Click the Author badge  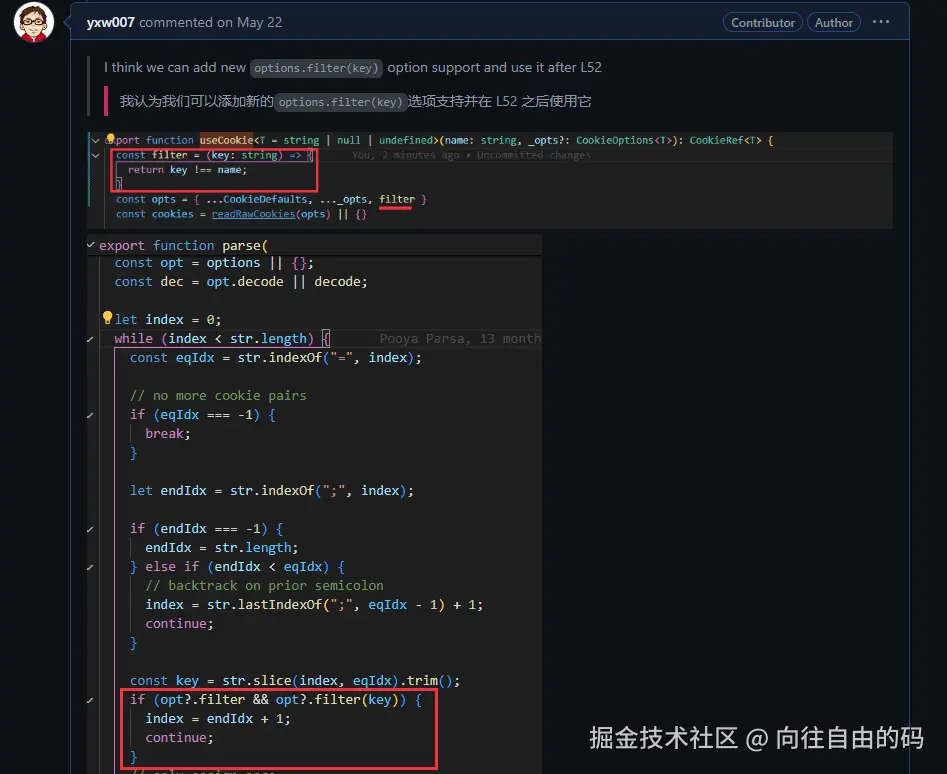point(833,22)
